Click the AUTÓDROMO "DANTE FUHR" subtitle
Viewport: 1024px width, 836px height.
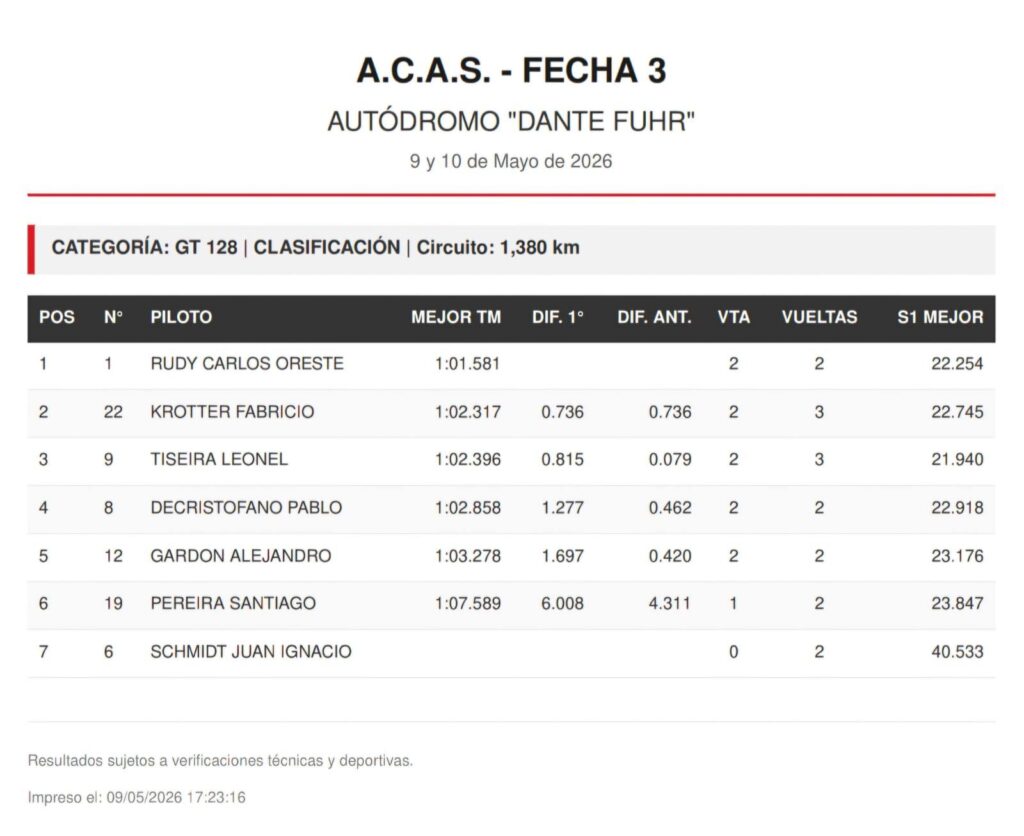pos(511,122)
